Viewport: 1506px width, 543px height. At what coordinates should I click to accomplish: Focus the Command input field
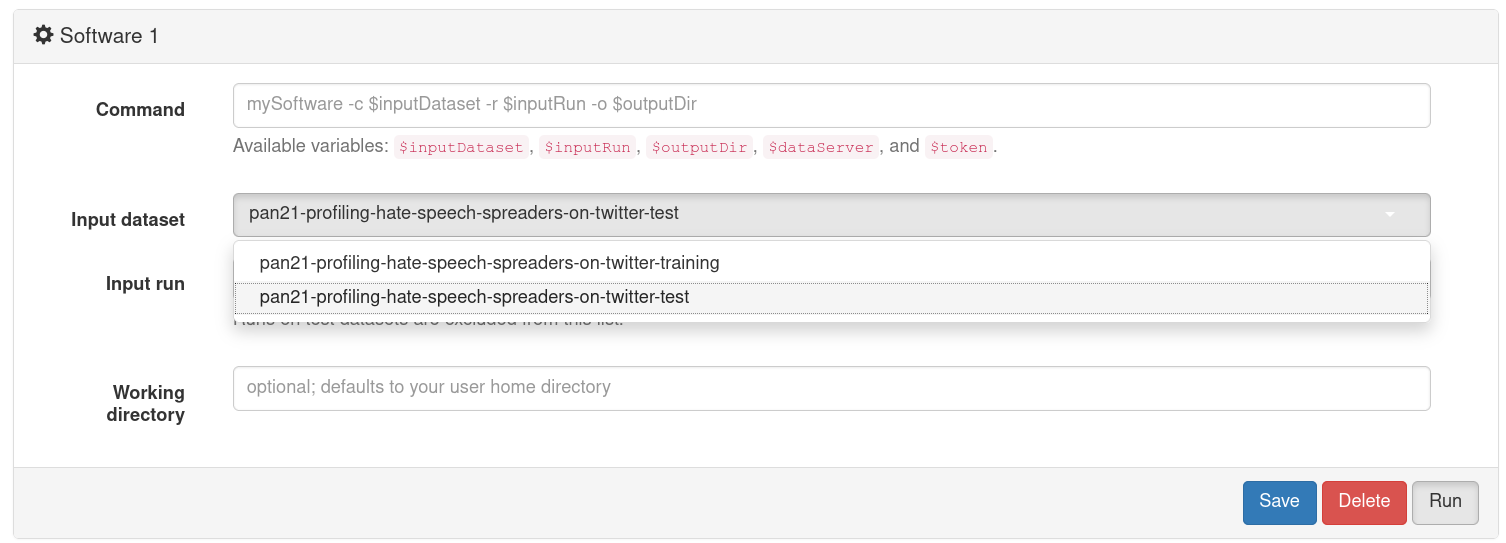[x=831, y=105]
